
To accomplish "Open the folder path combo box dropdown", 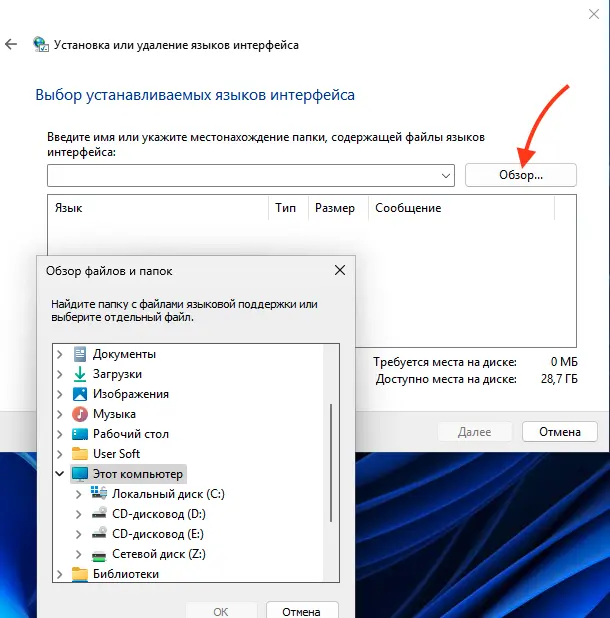I will pyautogui.click(x=446, y=175).
